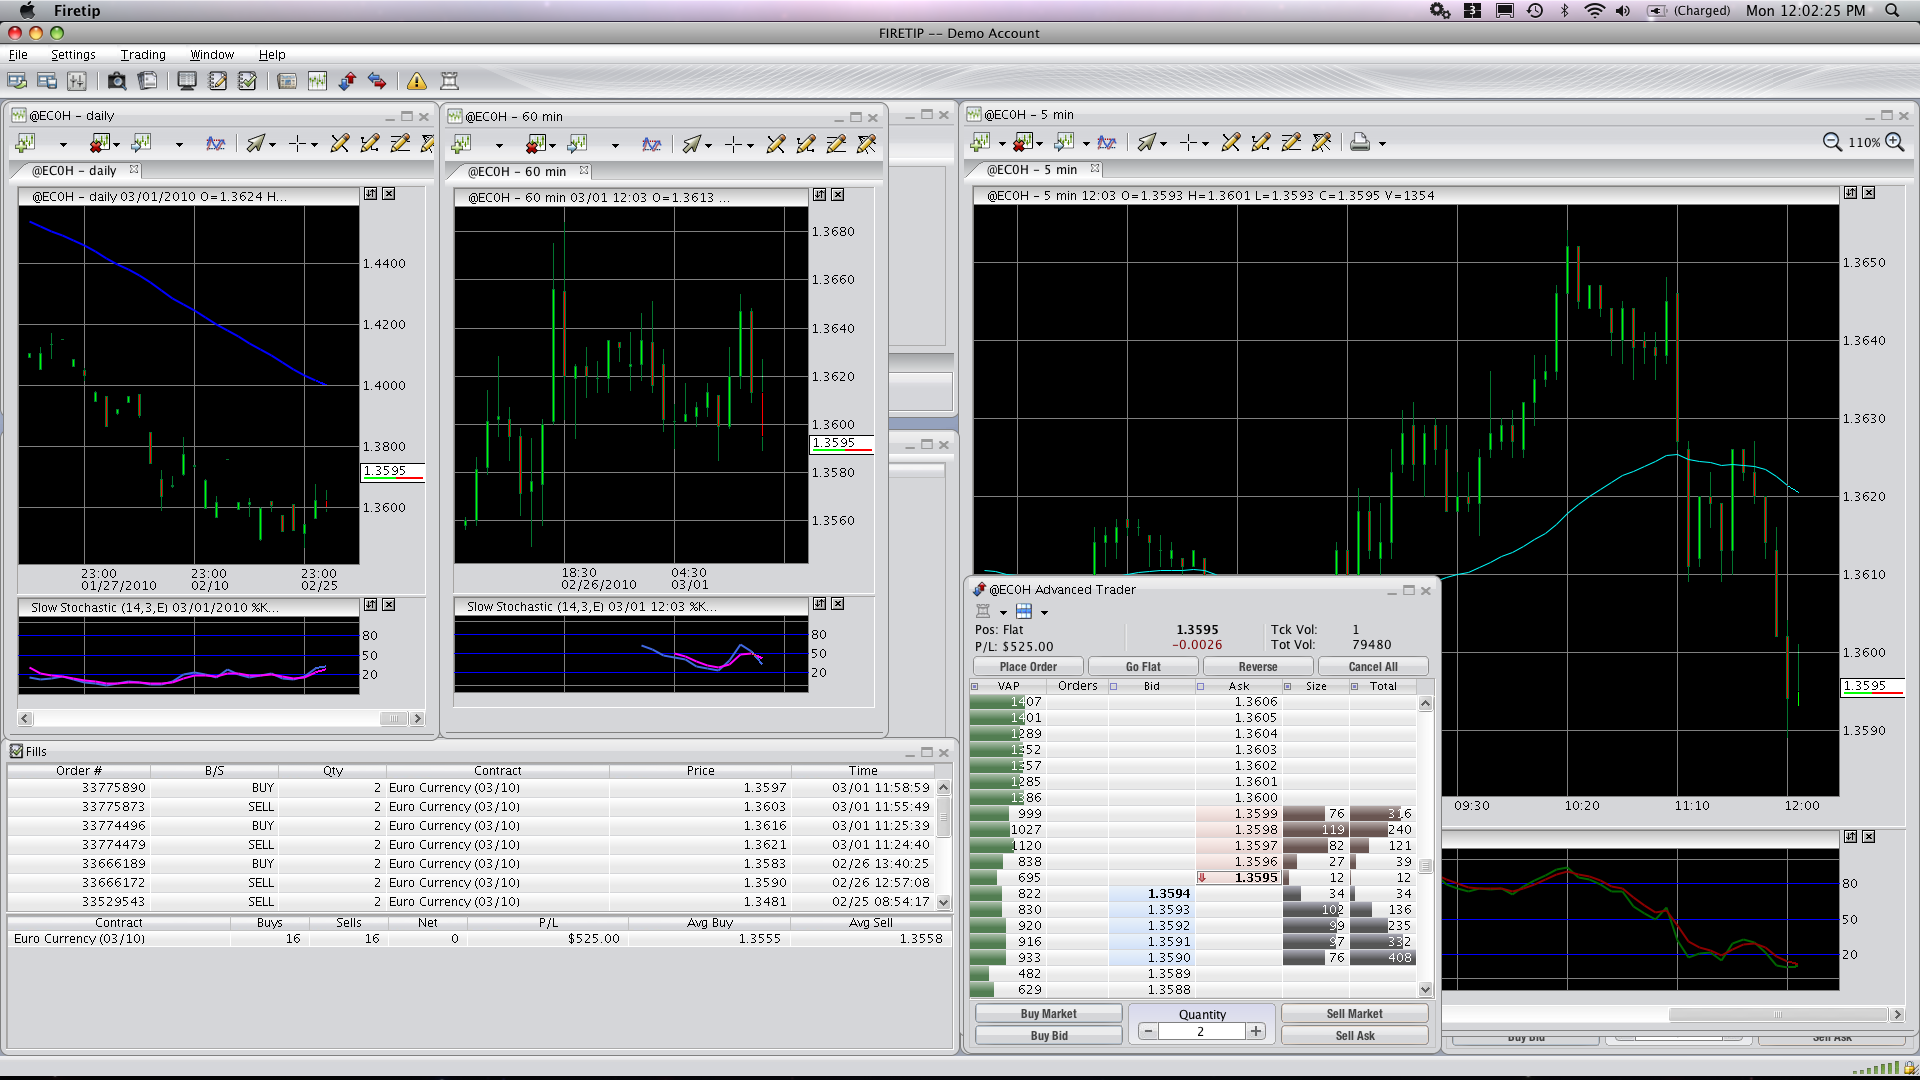Click add study icon in 5 min chart toolbar
Image resolution: width=1920 pixels, height=1080 pixels.
point(980,143)
